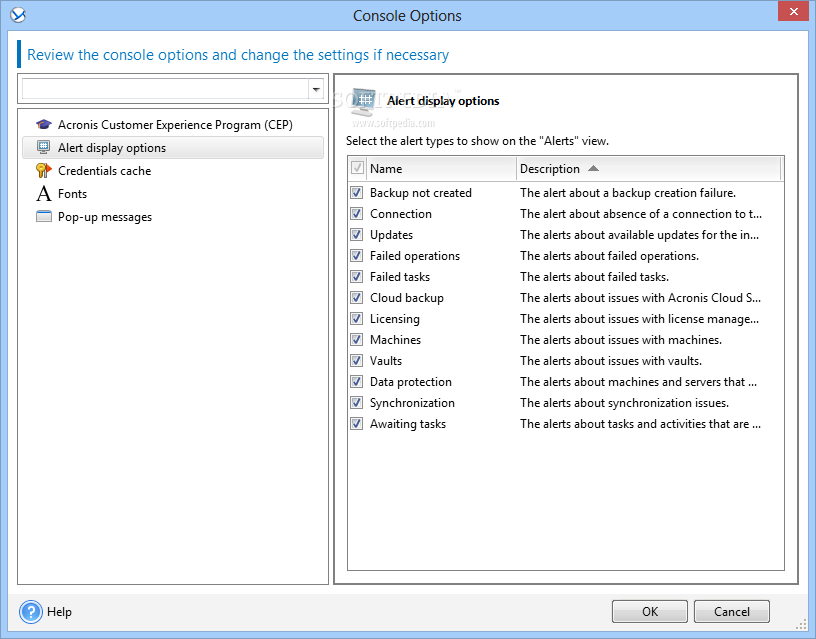Click "The alert about a backup creation failure."
The height and width of the screenshot is (639, 816).
coord(628,193)
